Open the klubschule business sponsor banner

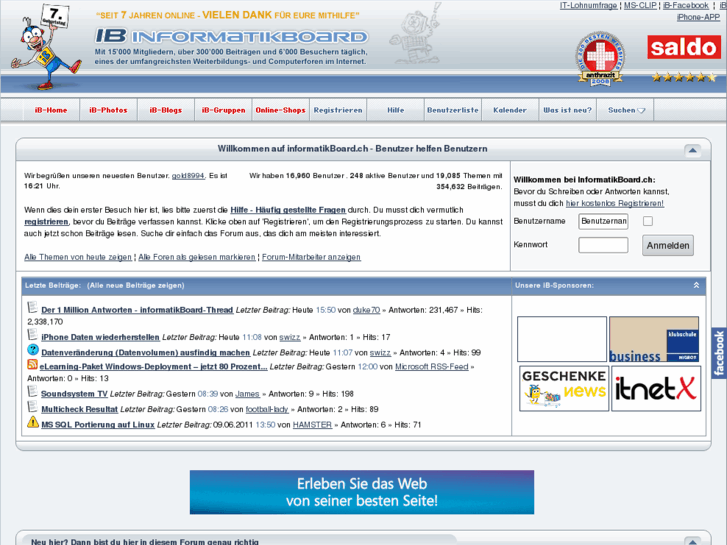654,339
